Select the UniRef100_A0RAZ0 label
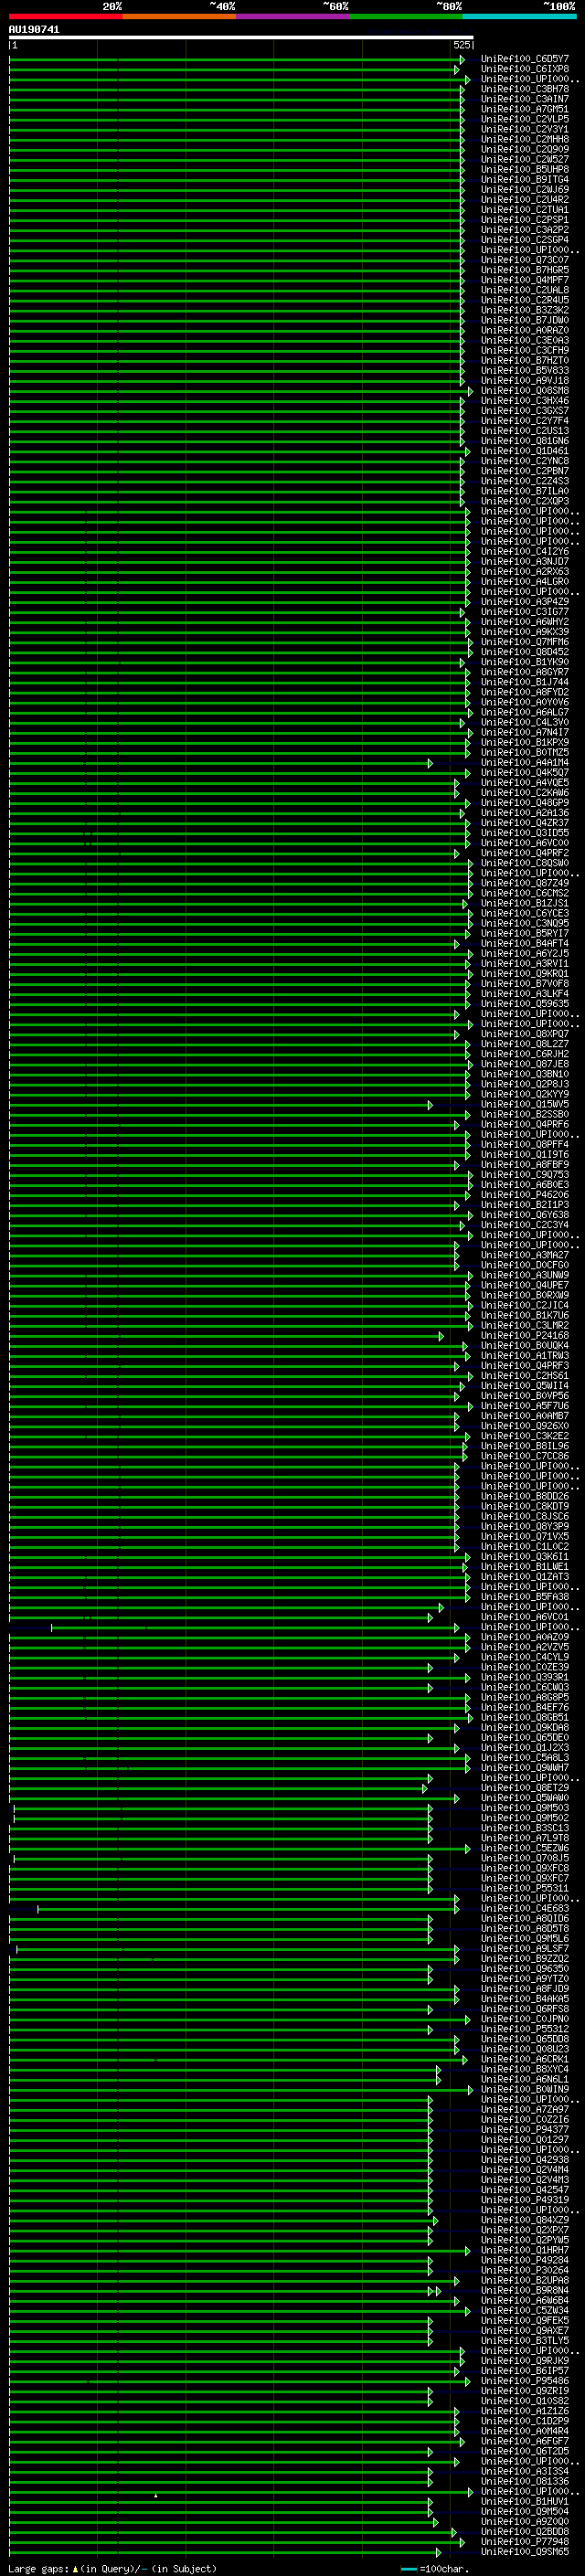585x2576 pixels. 525,330
